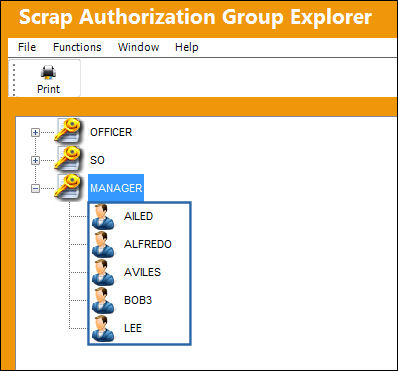Select user name AILED
The width and height of the screenshot is (398, 371).
pos(138,216)
